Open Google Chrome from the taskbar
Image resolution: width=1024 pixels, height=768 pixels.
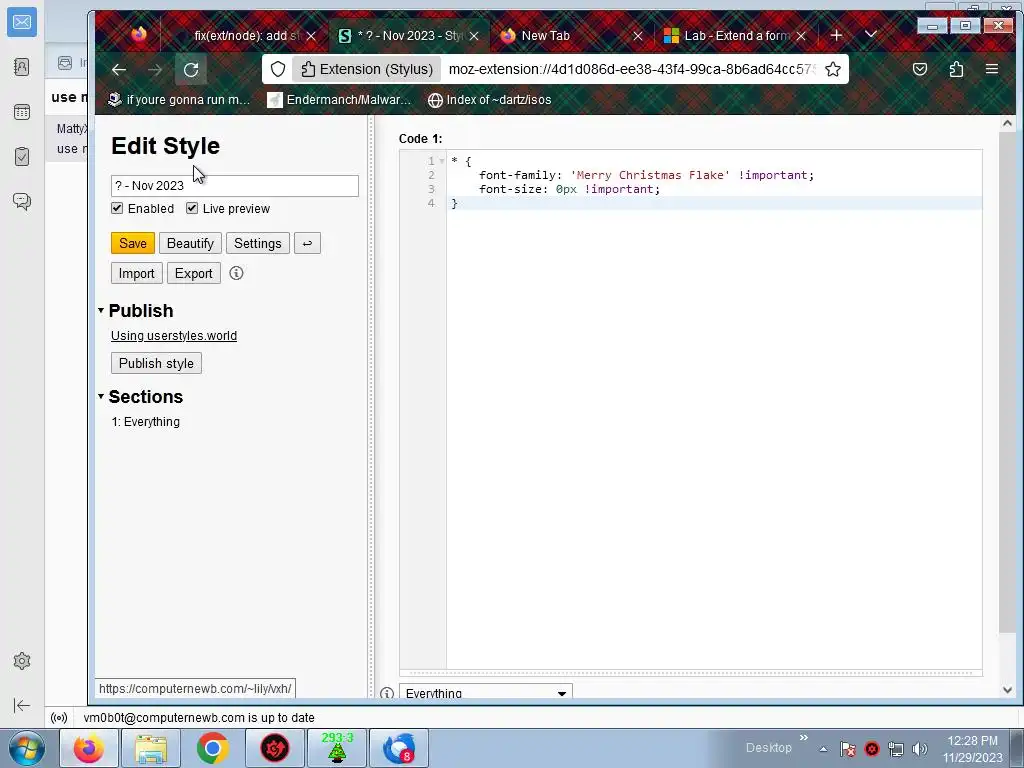(212, 748)
